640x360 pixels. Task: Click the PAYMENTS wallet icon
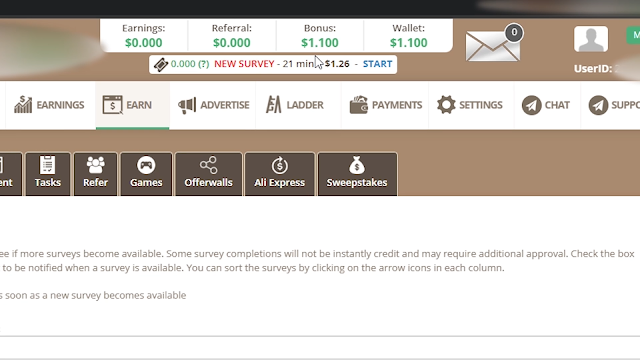coord(358,104)
